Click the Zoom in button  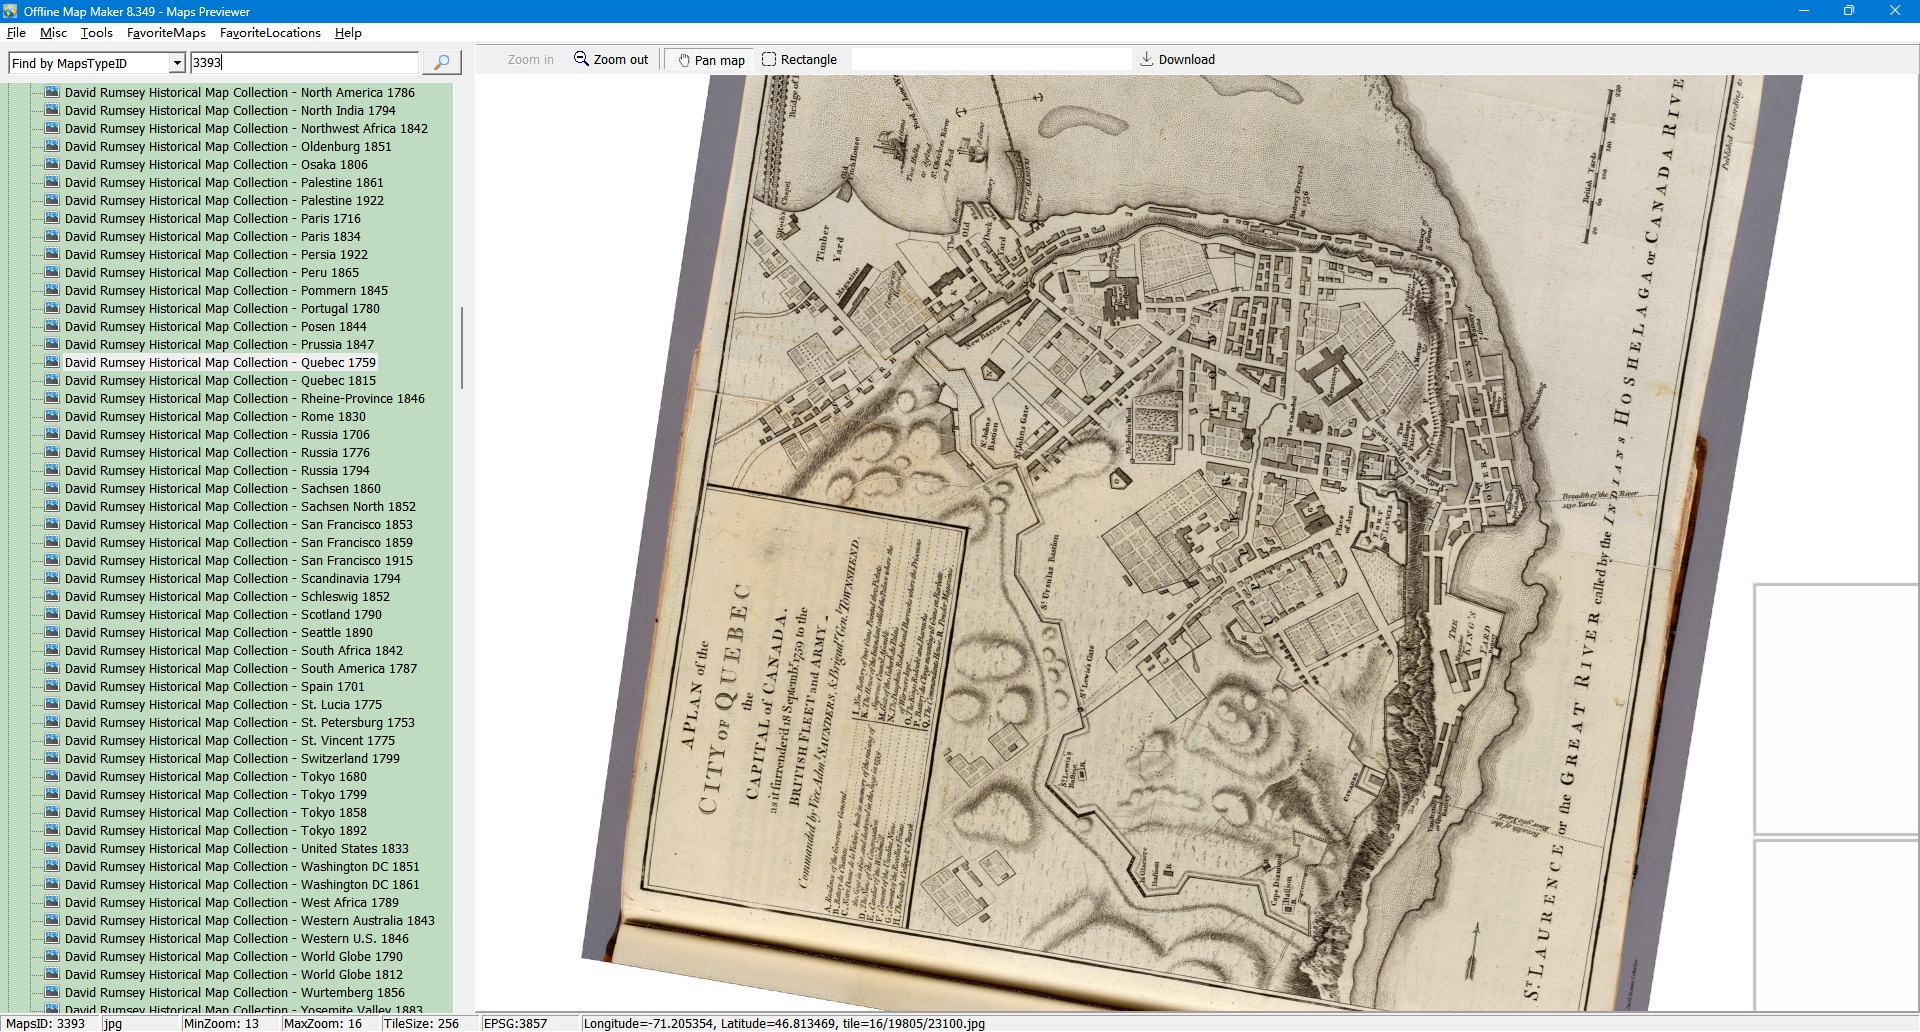tap(530, 60)
